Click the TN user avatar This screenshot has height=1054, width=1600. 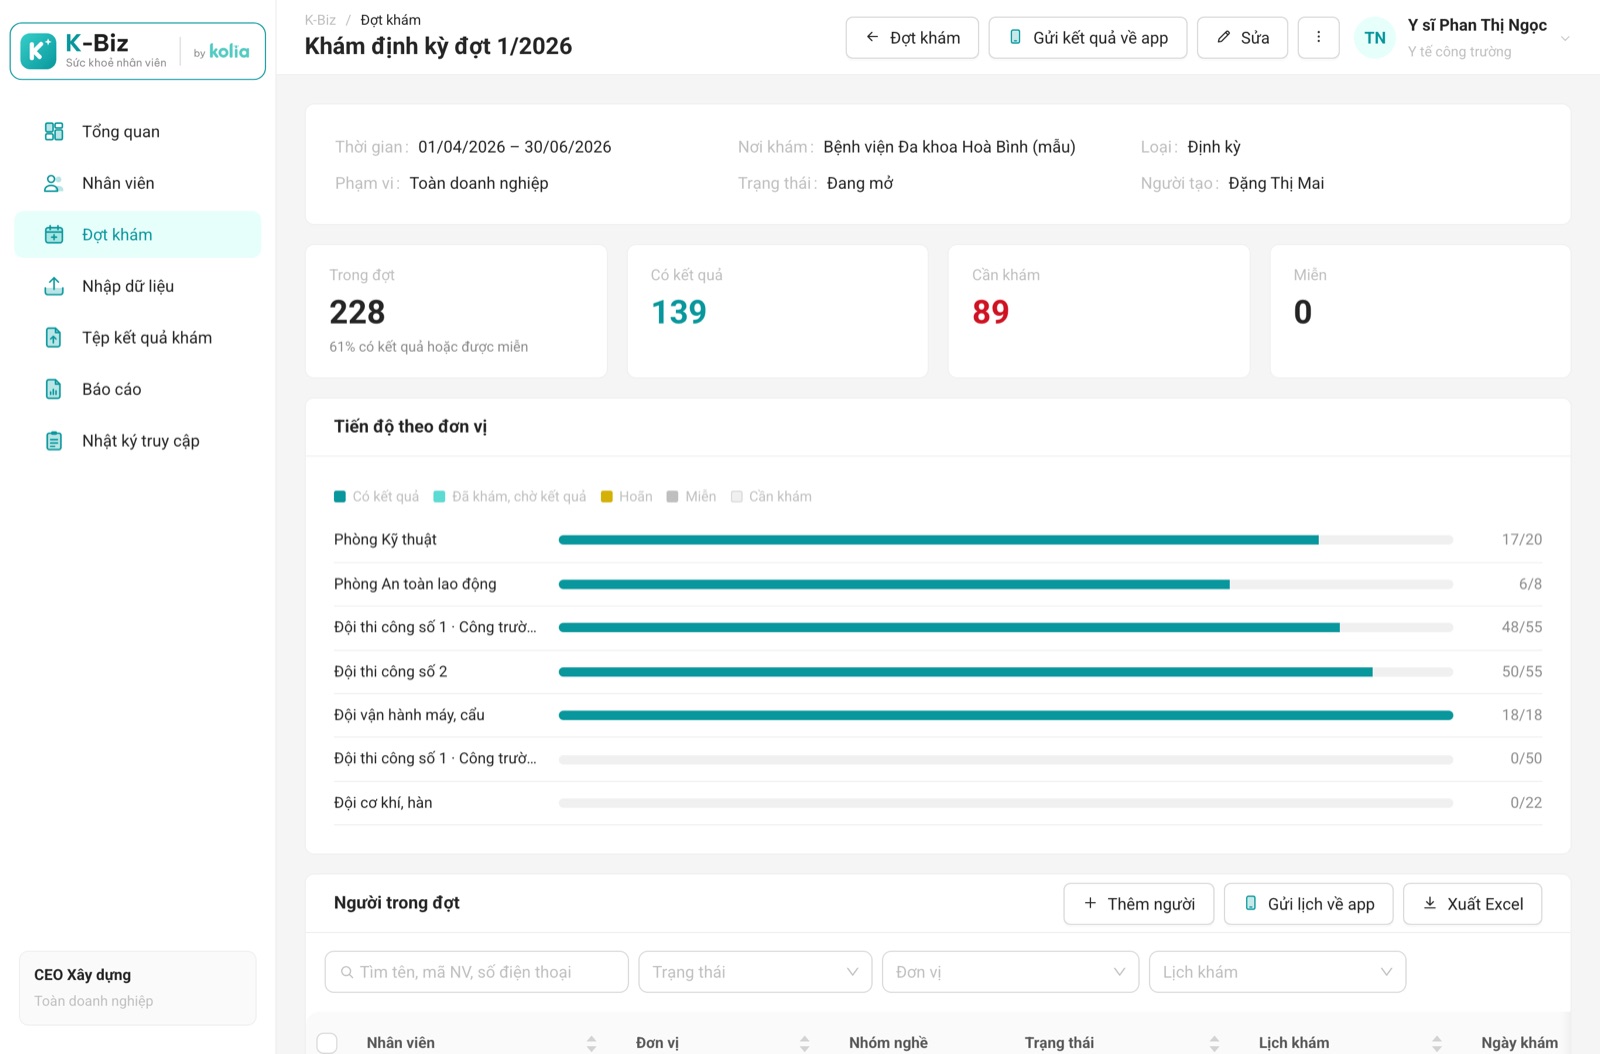coord(1375,38)
